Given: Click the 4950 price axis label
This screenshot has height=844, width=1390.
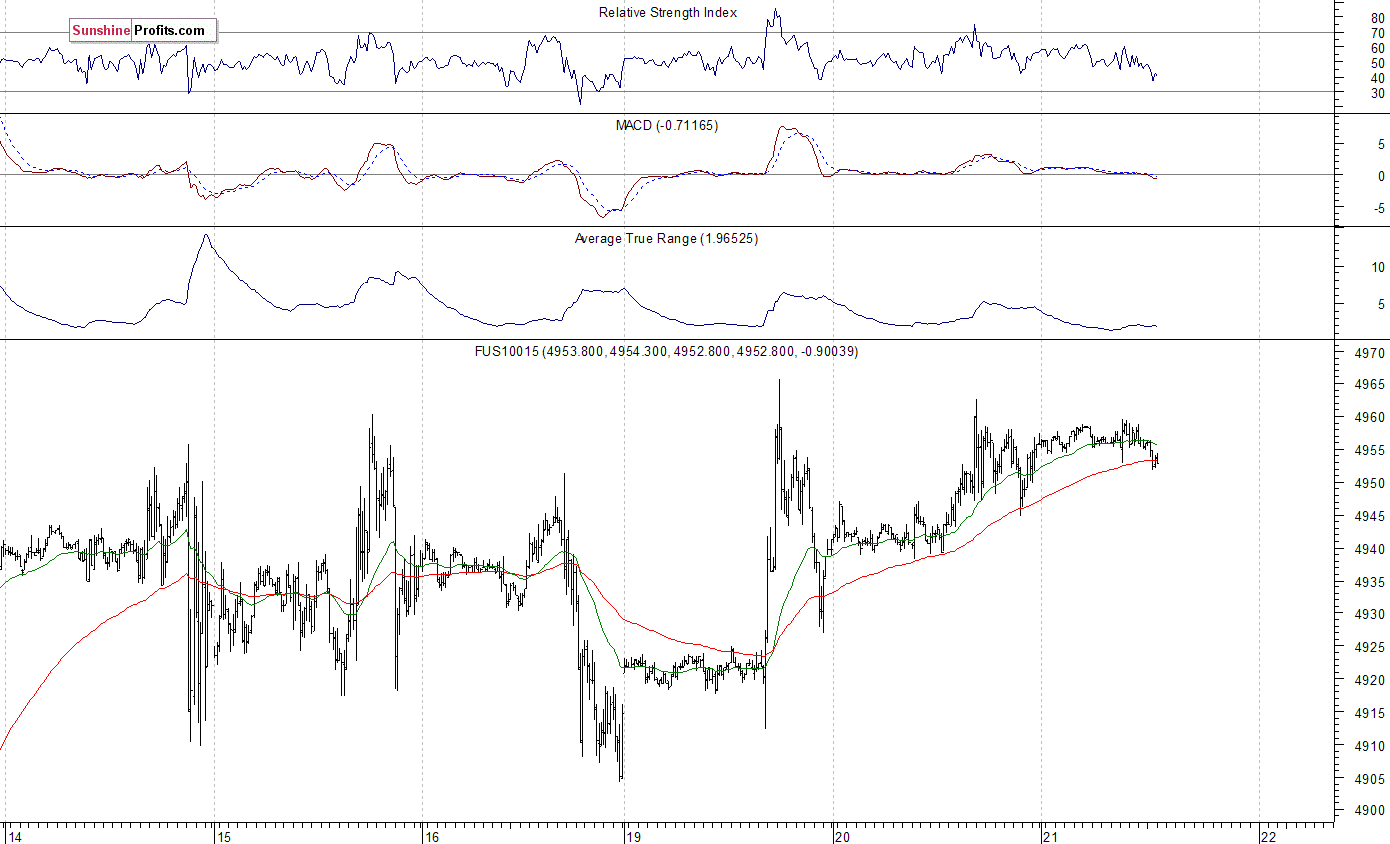Looking at the screenshot, I should pyautogui.click(x=1371, y=484).
